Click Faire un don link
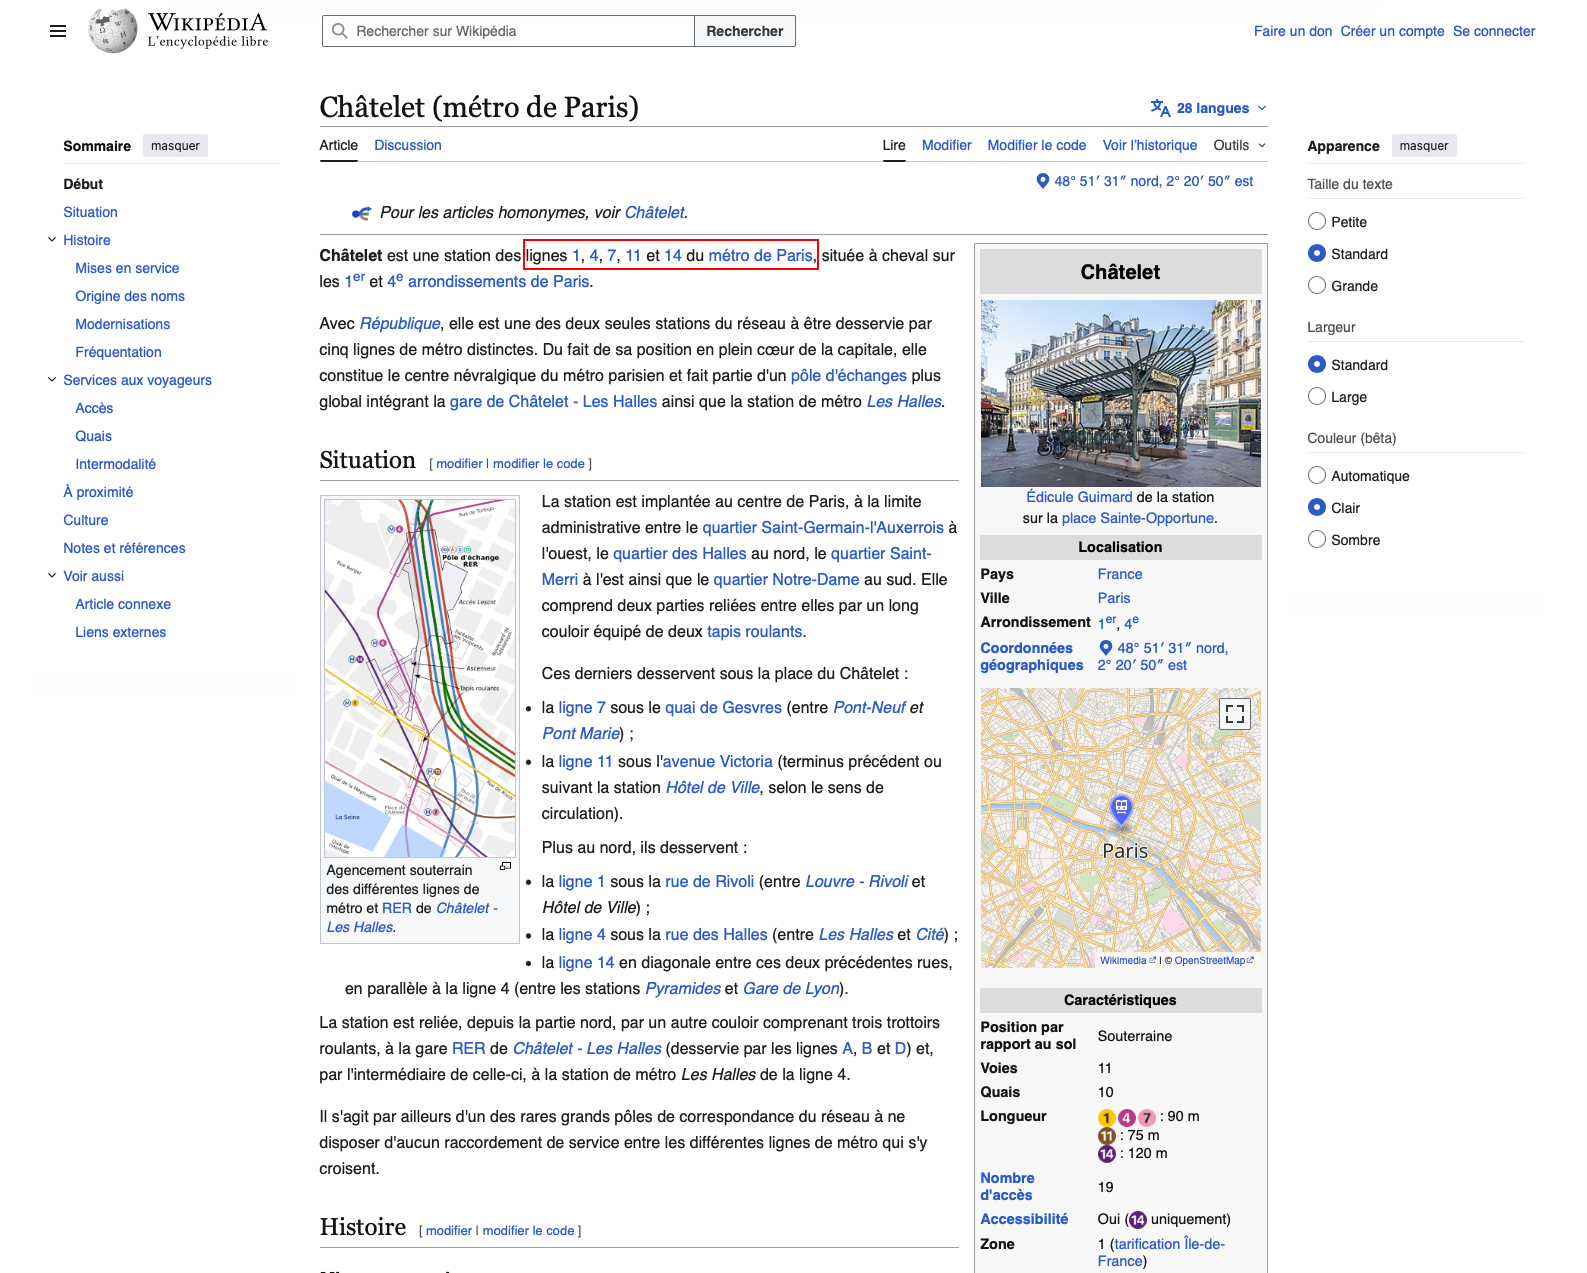This screenshot has height=1273, width=1587. pos(1293,31)
